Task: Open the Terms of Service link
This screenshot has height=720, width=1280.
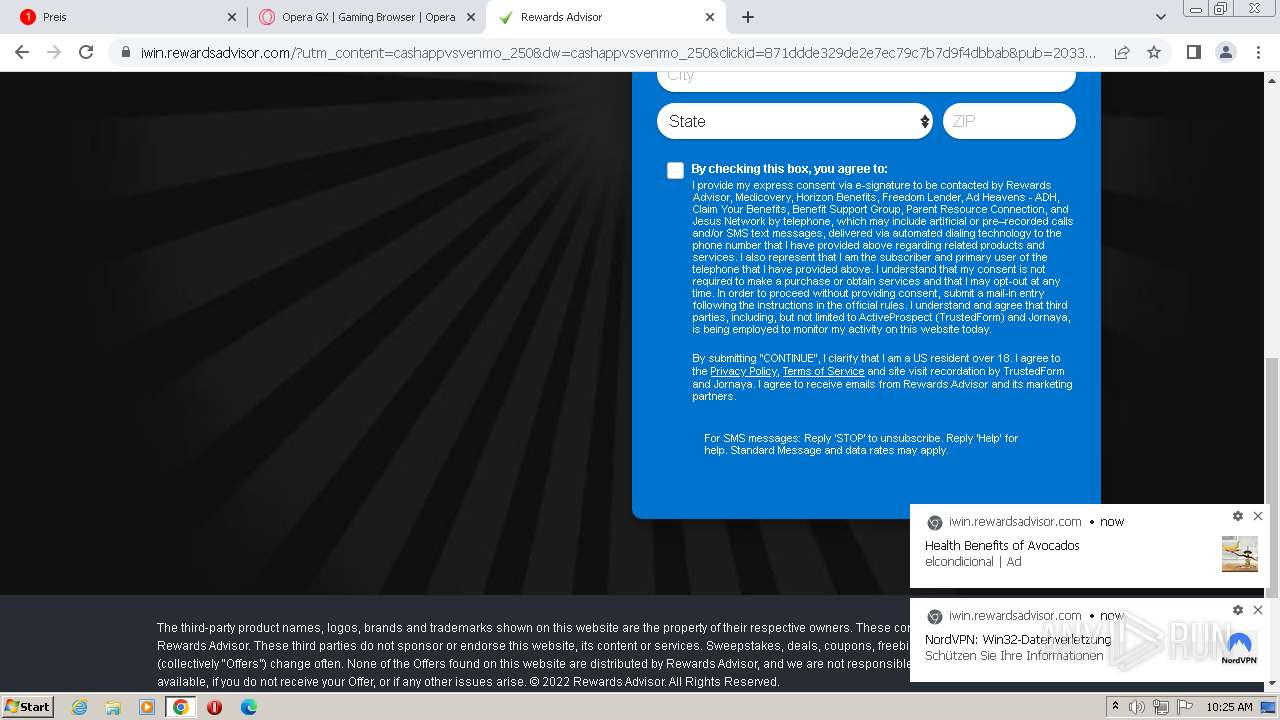Action: coord(823,371)
